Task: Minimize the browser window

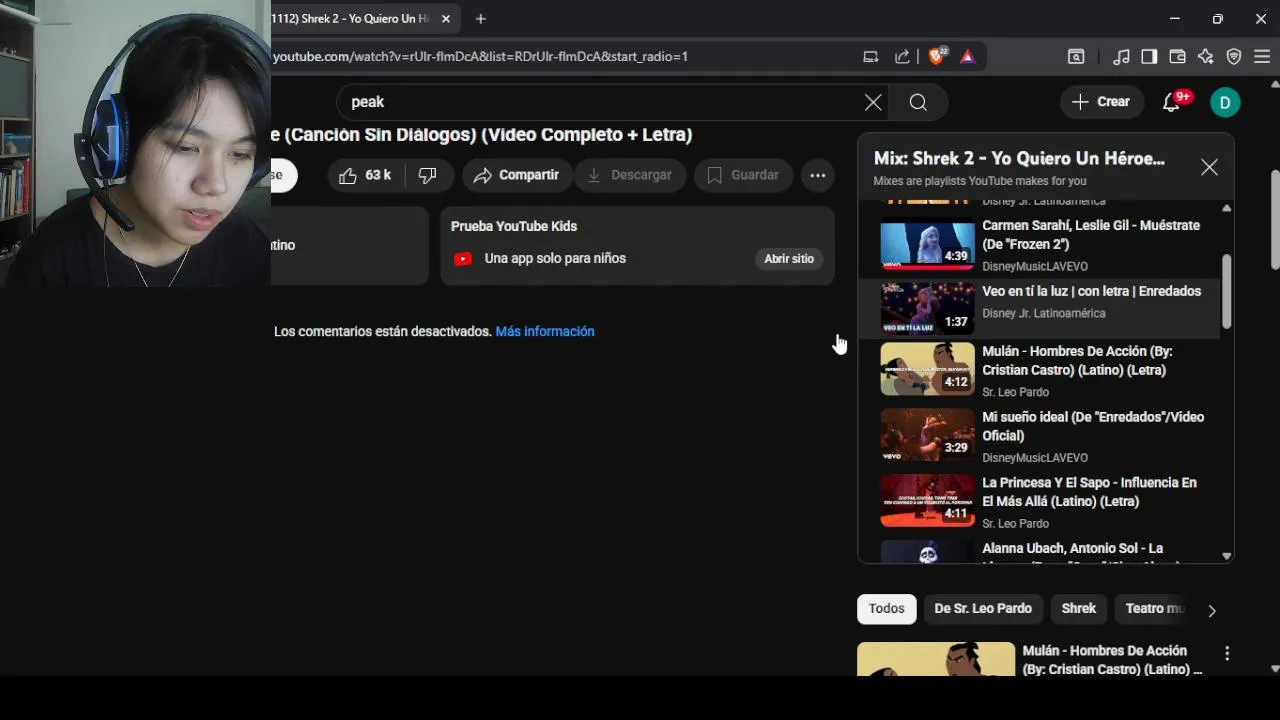Action: pyautogui.click(x=1174, y=18)
